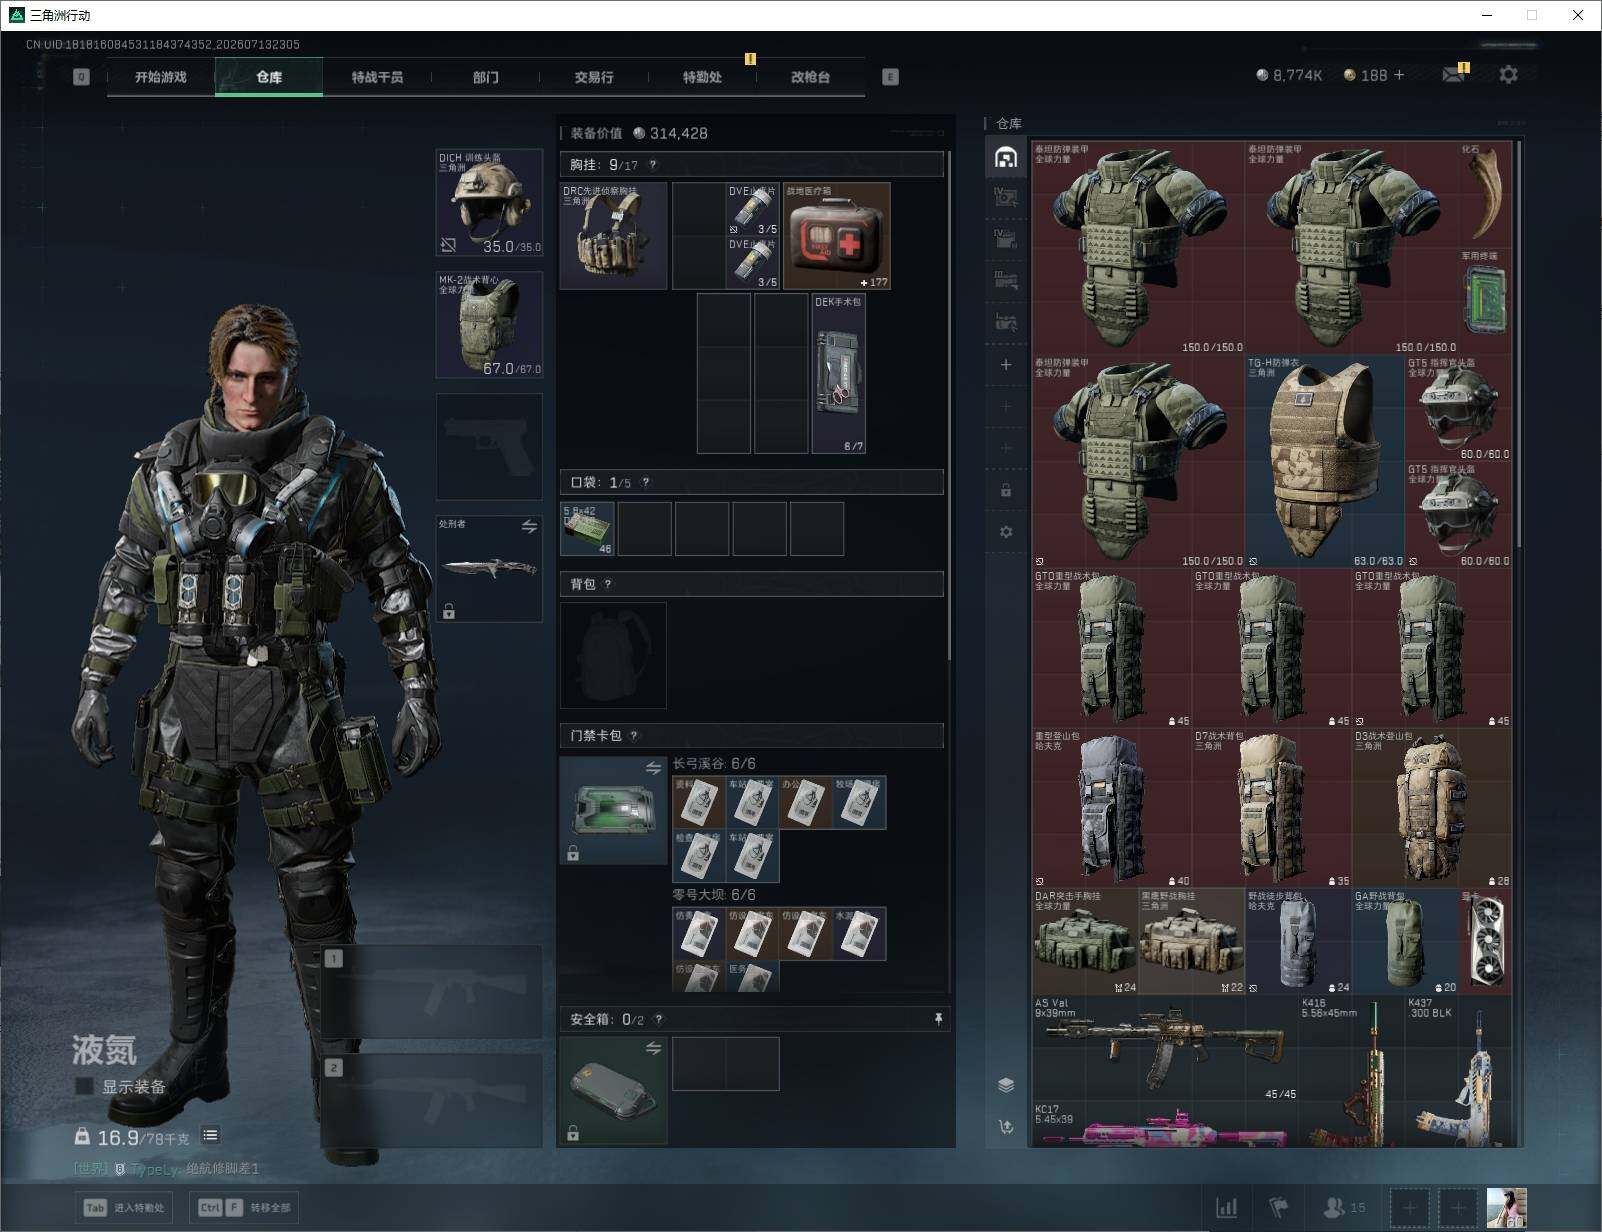Select the 仓库 tab
This screenshot has width=1602, height=1232.
pos(269,77)
